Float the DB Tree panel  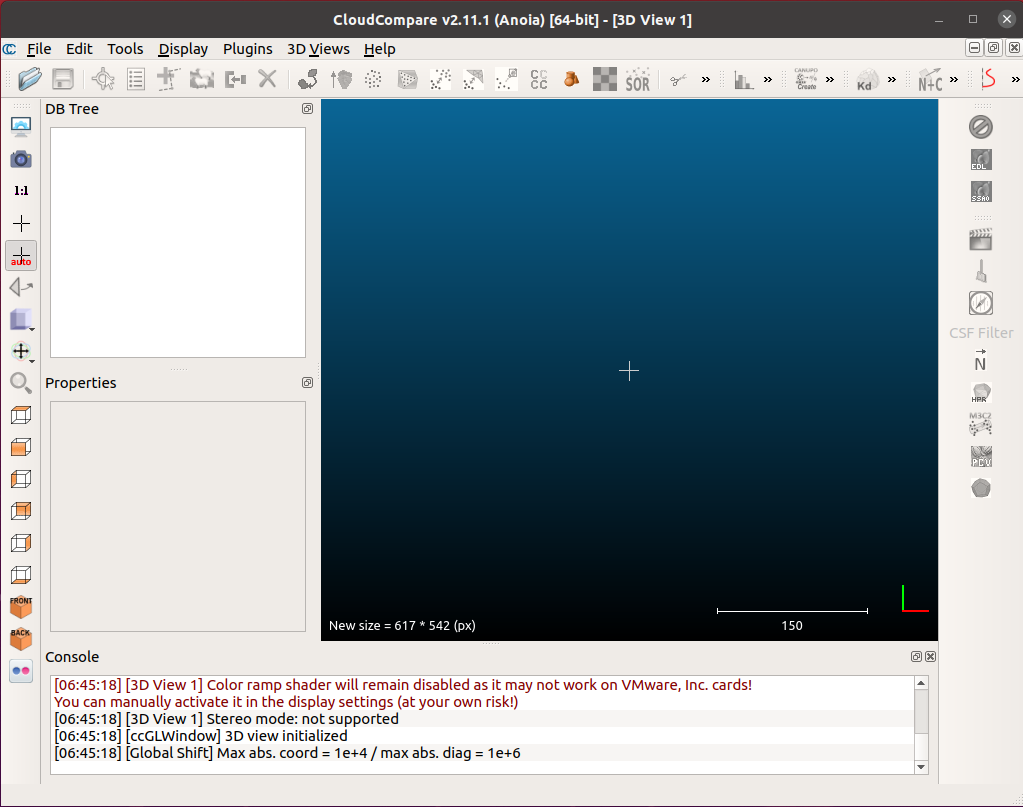(307, 109)
